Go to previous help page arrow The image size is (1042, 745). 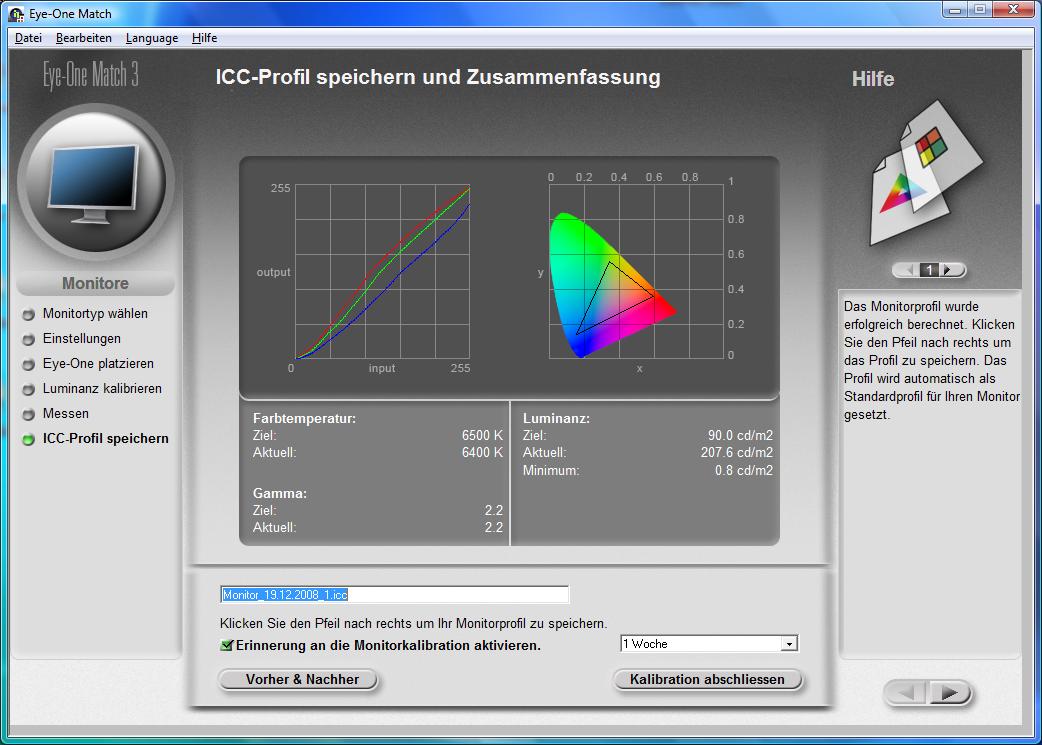click(906, 270)
